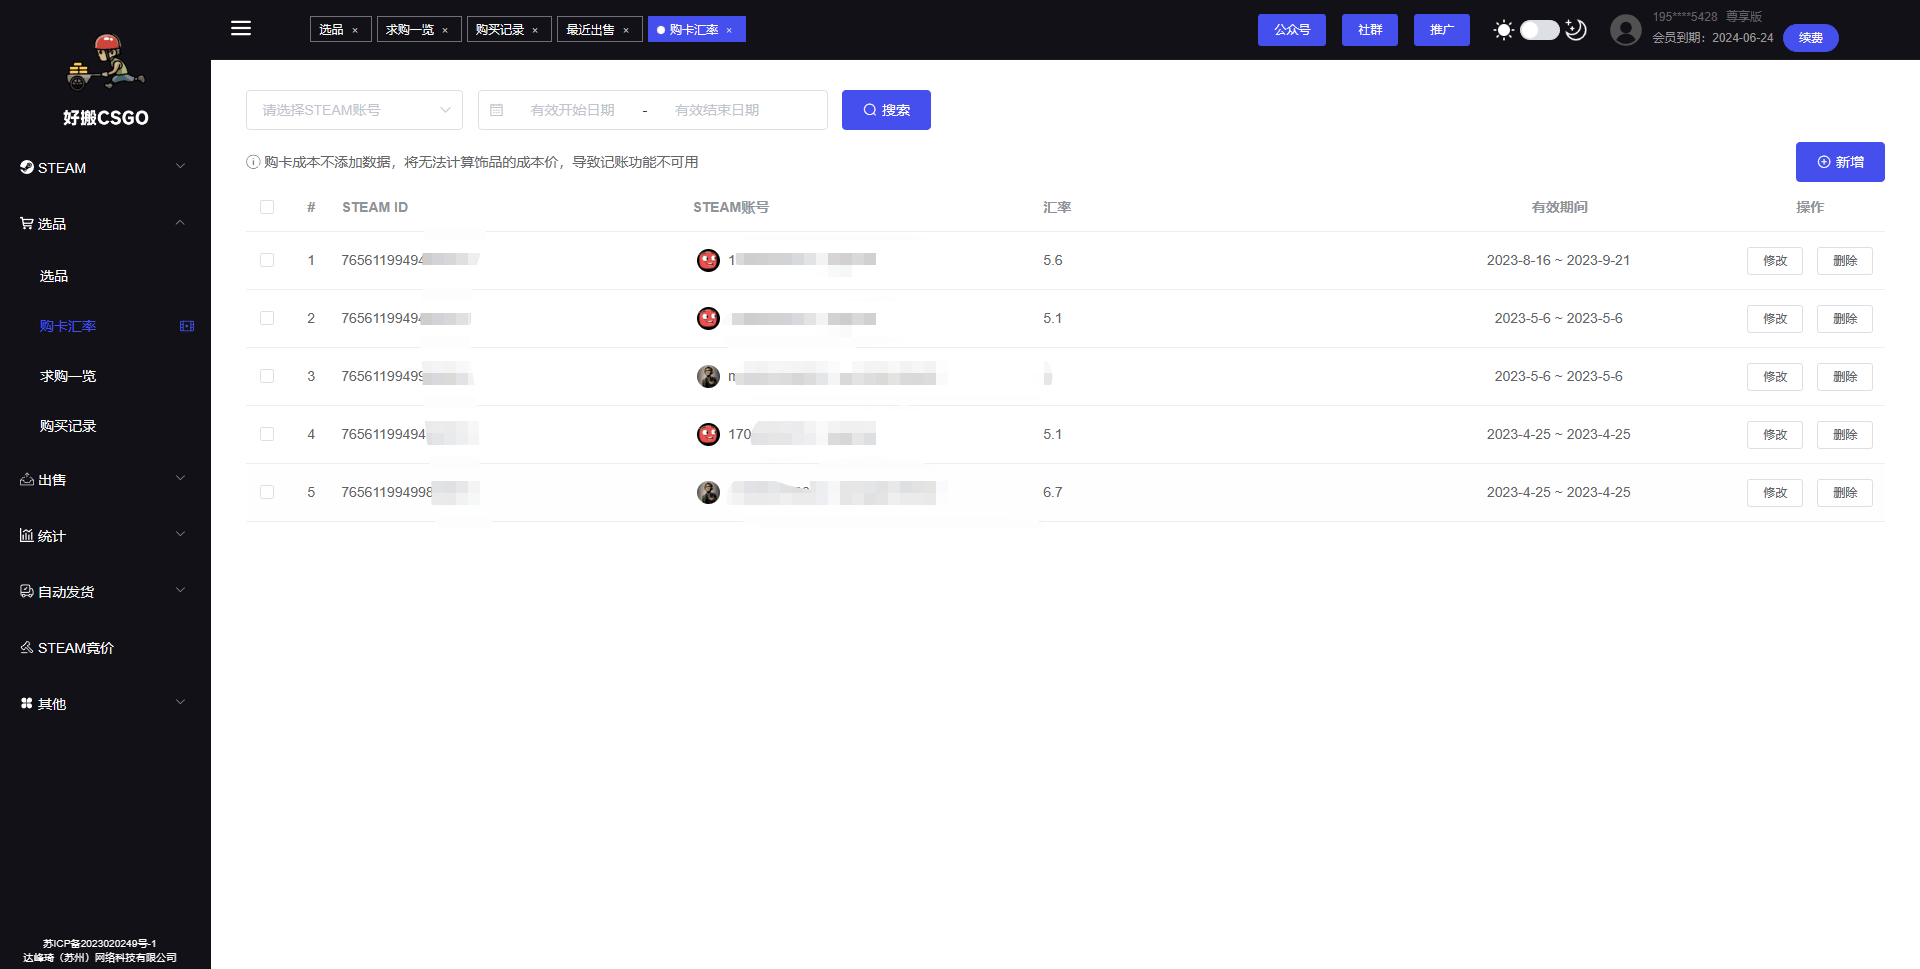The image size is (1920, 969).
Task: Click the icon beside 购卡汇率 in sidebar
Action: (187, 326)
